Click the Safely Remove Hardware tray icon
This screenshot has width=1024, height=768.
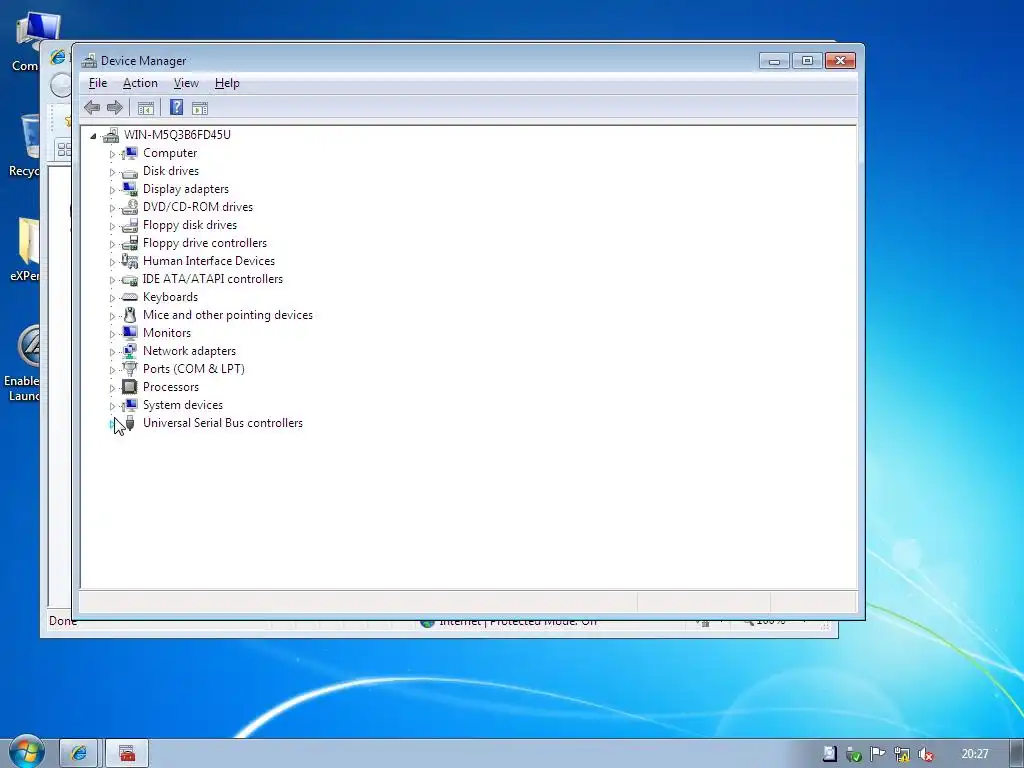853,754
